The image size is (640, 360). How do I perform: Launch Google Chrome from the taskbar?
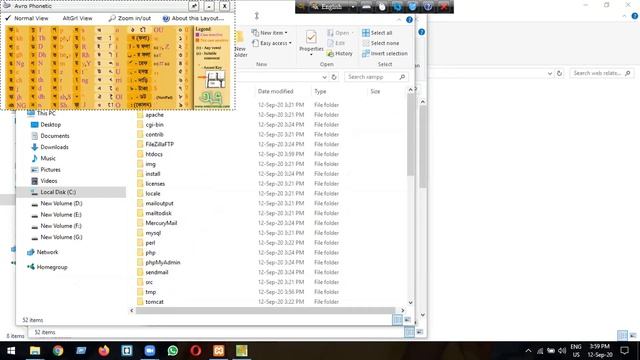pyautogui.click(x=58, y=351)
